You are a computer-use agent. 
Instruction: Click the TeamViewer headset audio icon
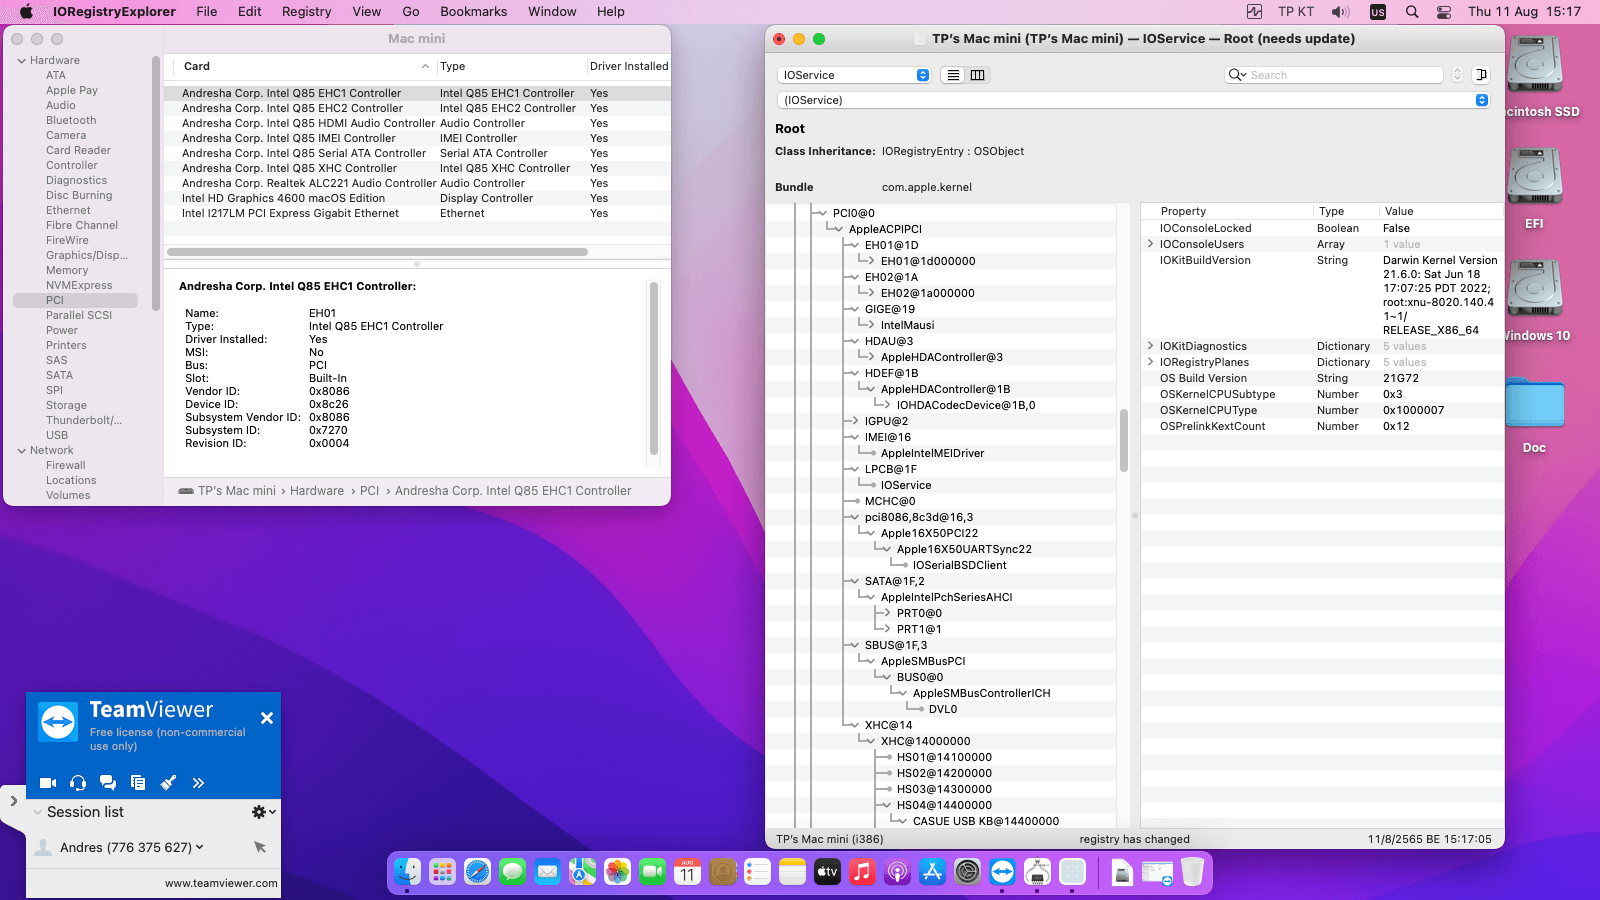coord(78,783)
